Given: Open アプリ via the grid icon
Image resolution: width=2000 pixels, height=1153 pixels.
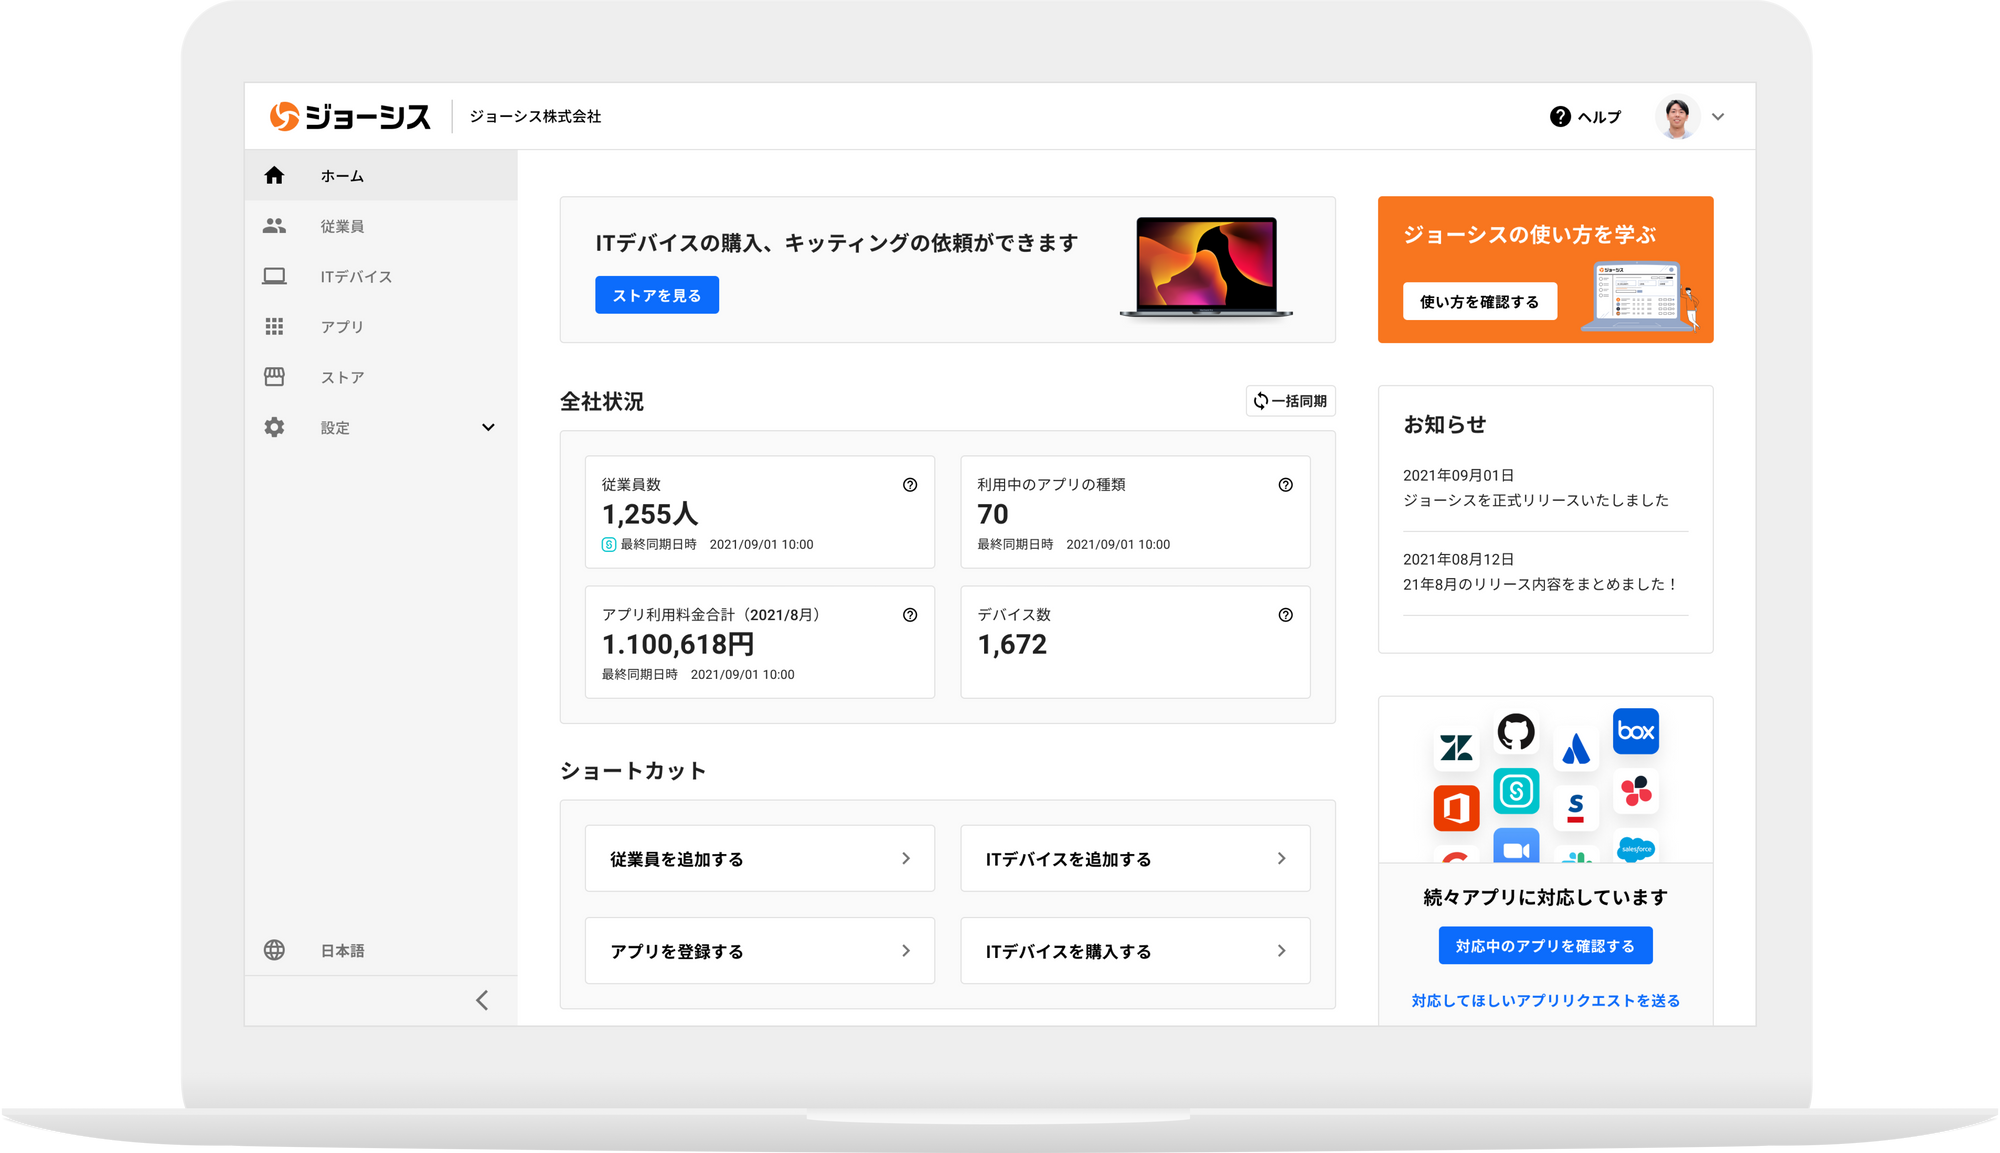Looking at the screenshot, I should [x=274, y=326].
